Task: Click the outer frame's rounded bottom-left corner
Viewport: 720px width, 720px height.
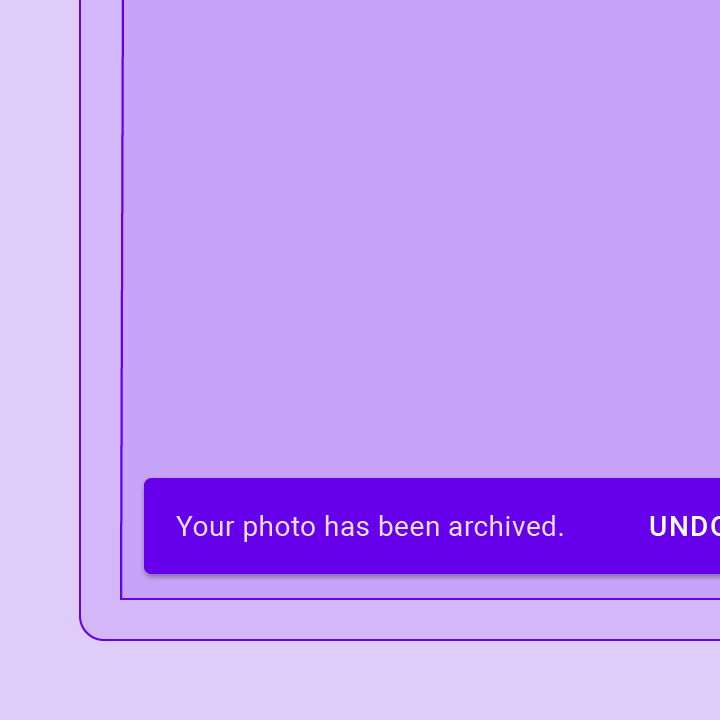Action: point(88,631)
